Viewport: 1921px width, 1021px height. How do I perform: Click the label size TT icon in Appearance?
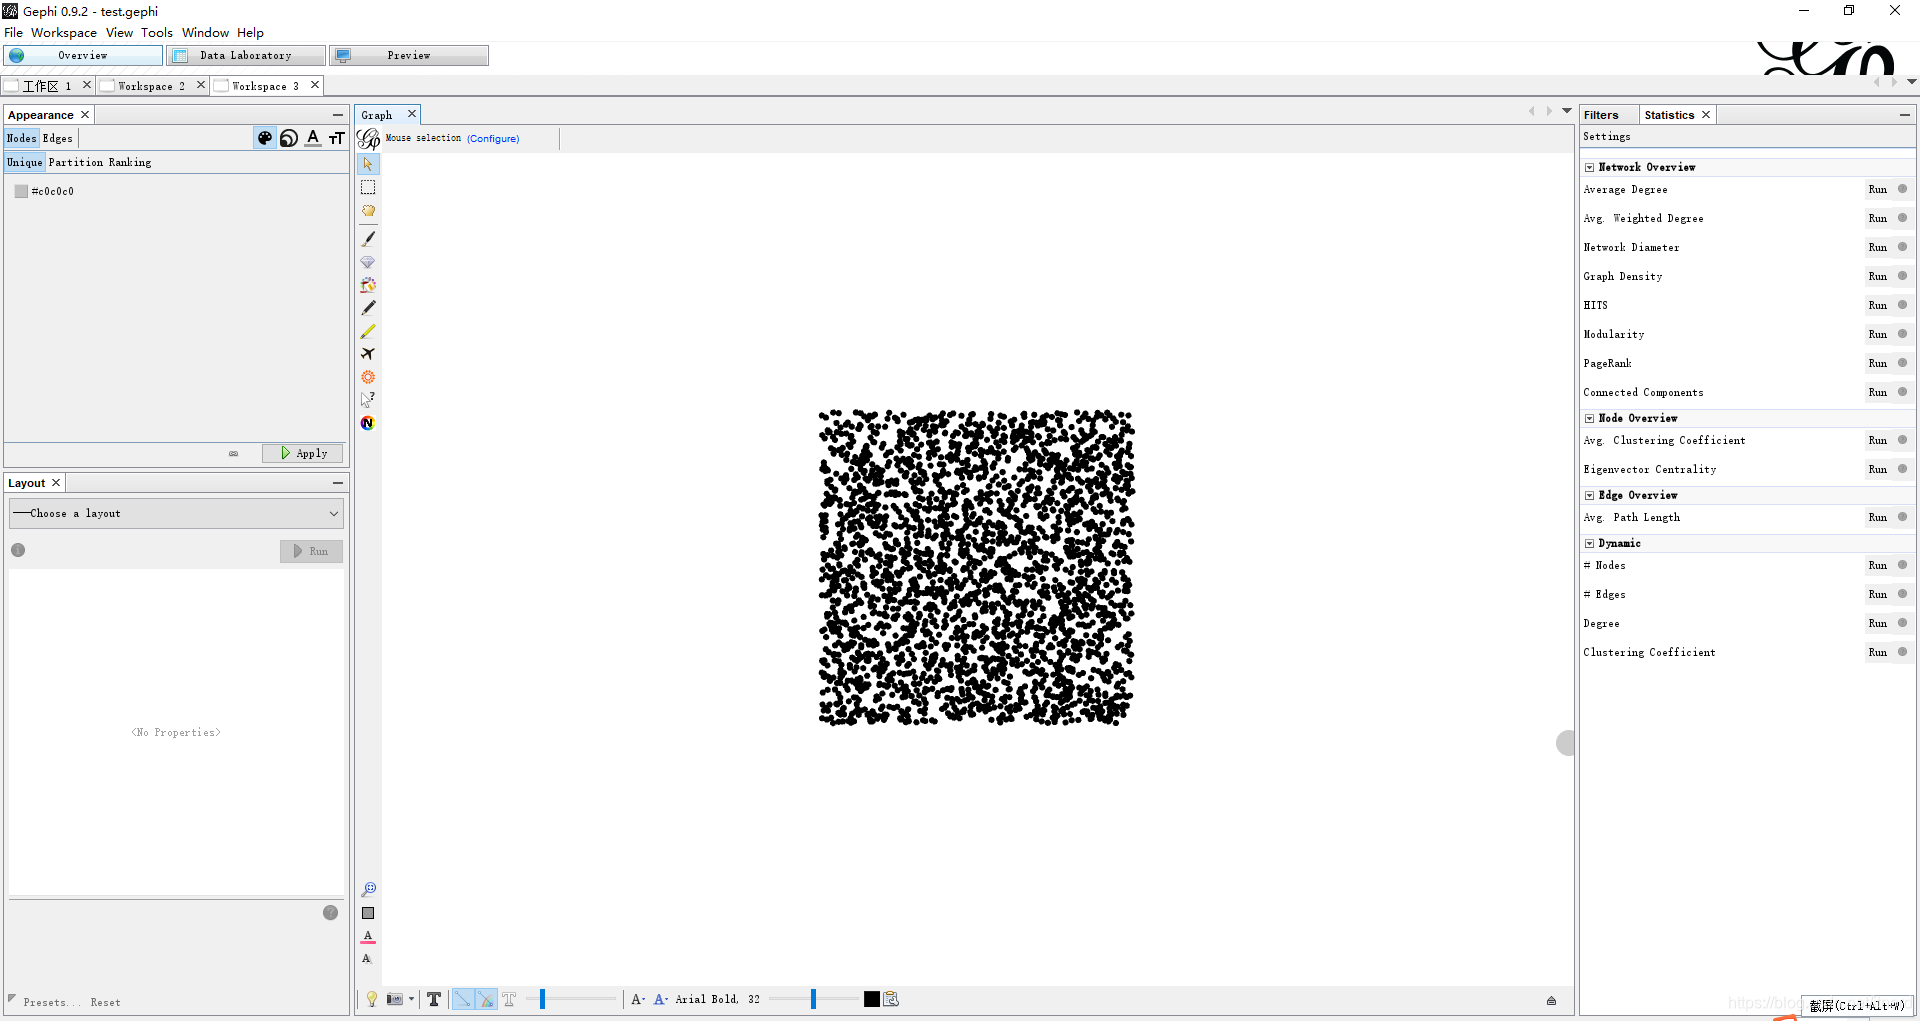337,138
